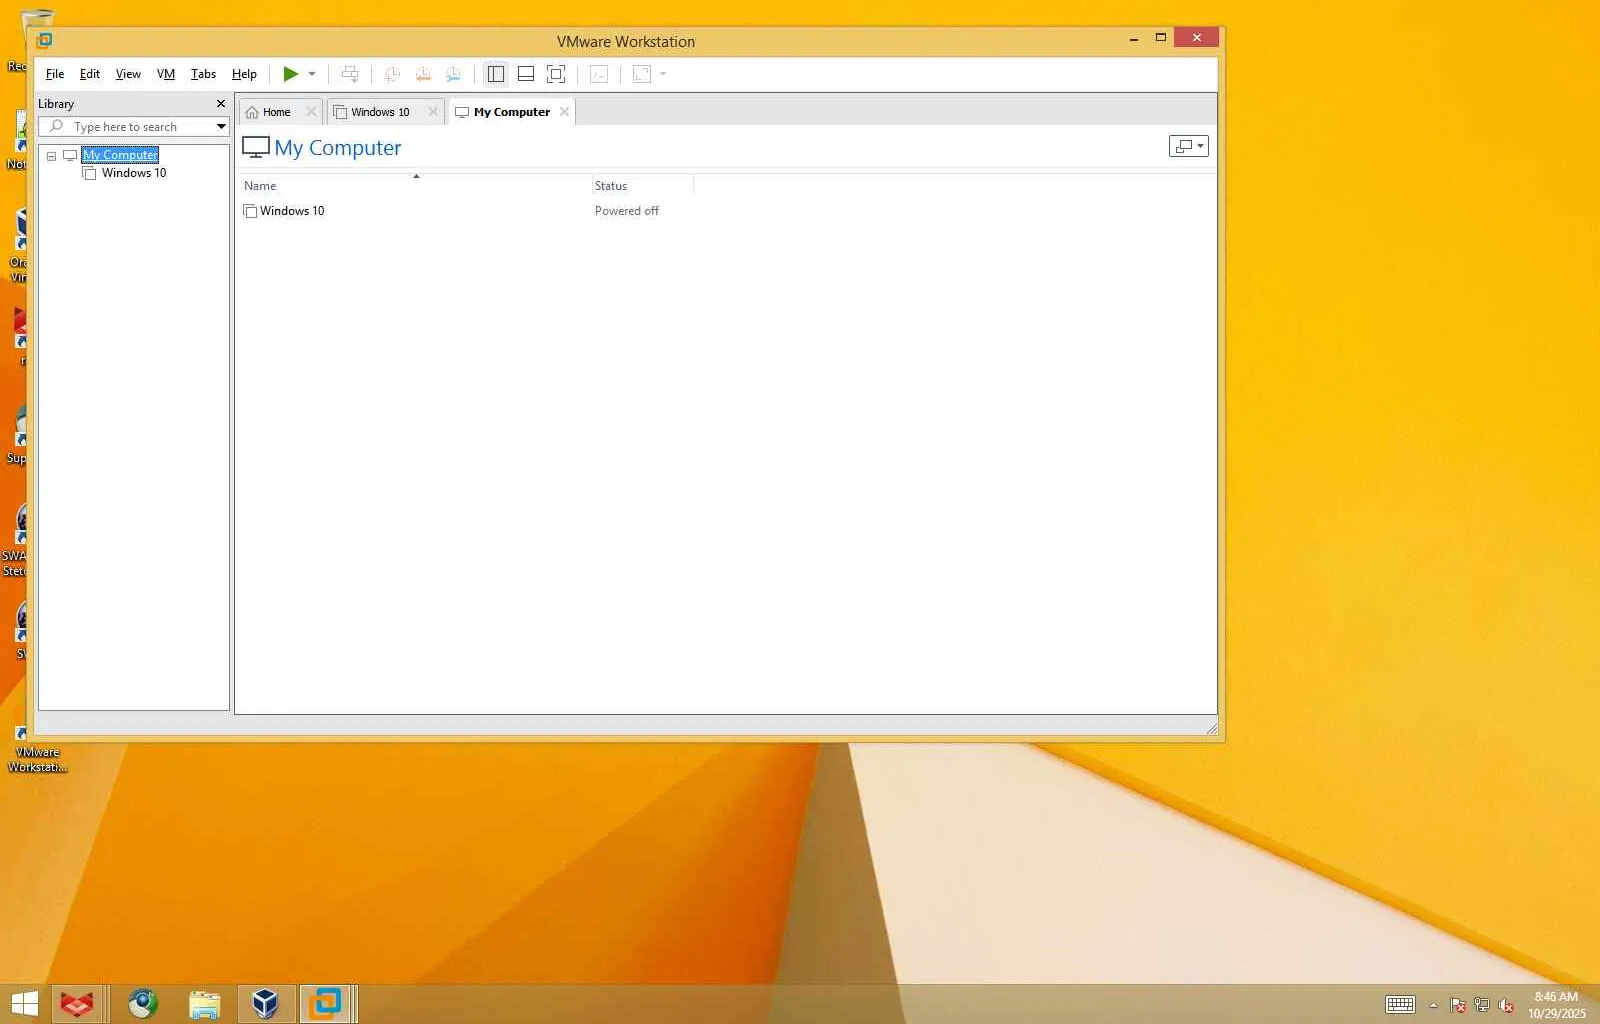Open the network tray icon
Screen dimensions: 1600x1024
click(1482, 1005)
